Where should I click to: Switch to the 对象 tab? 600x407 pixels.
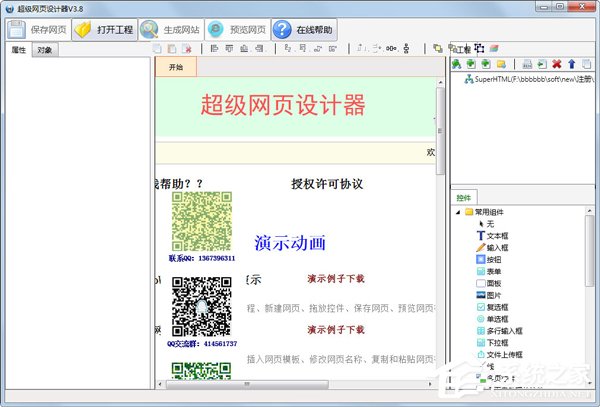pyautogui.click(x=45, y=49)
